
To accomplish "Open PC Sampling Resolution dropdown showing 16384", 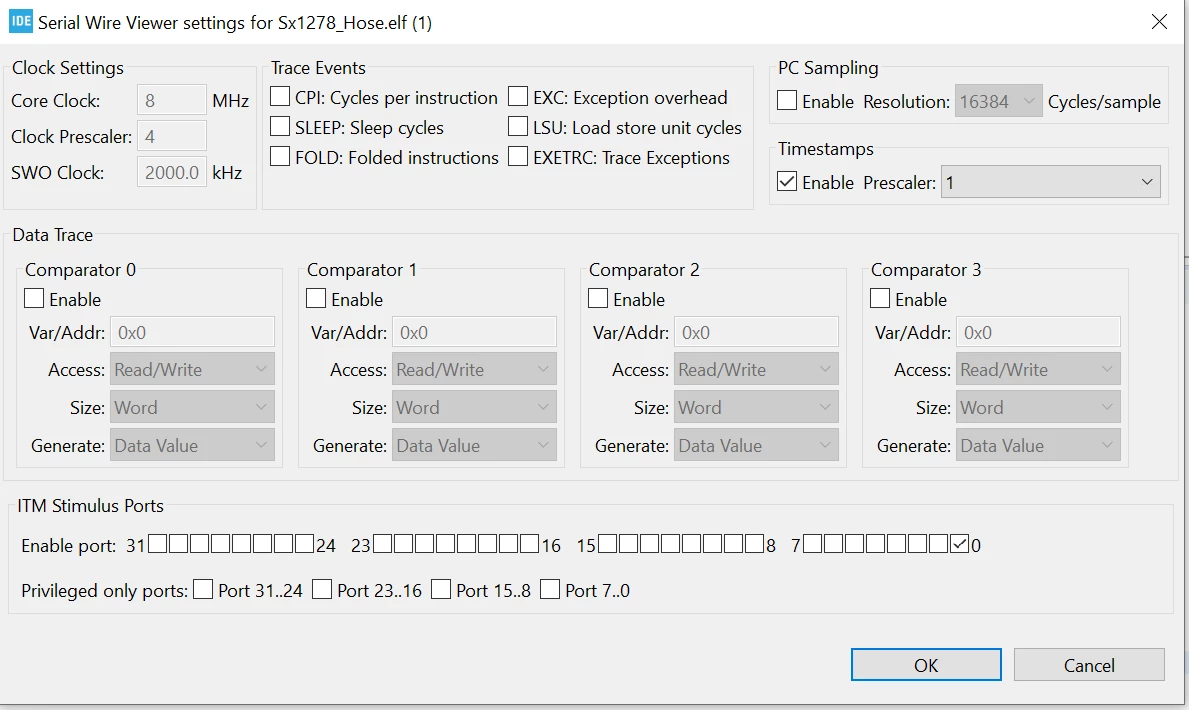I will 998,101.
